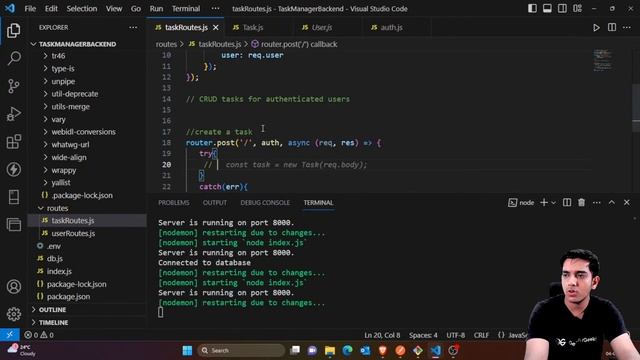
Task: Switch to the OUTPUT panel tab
Action: (215, 202)
